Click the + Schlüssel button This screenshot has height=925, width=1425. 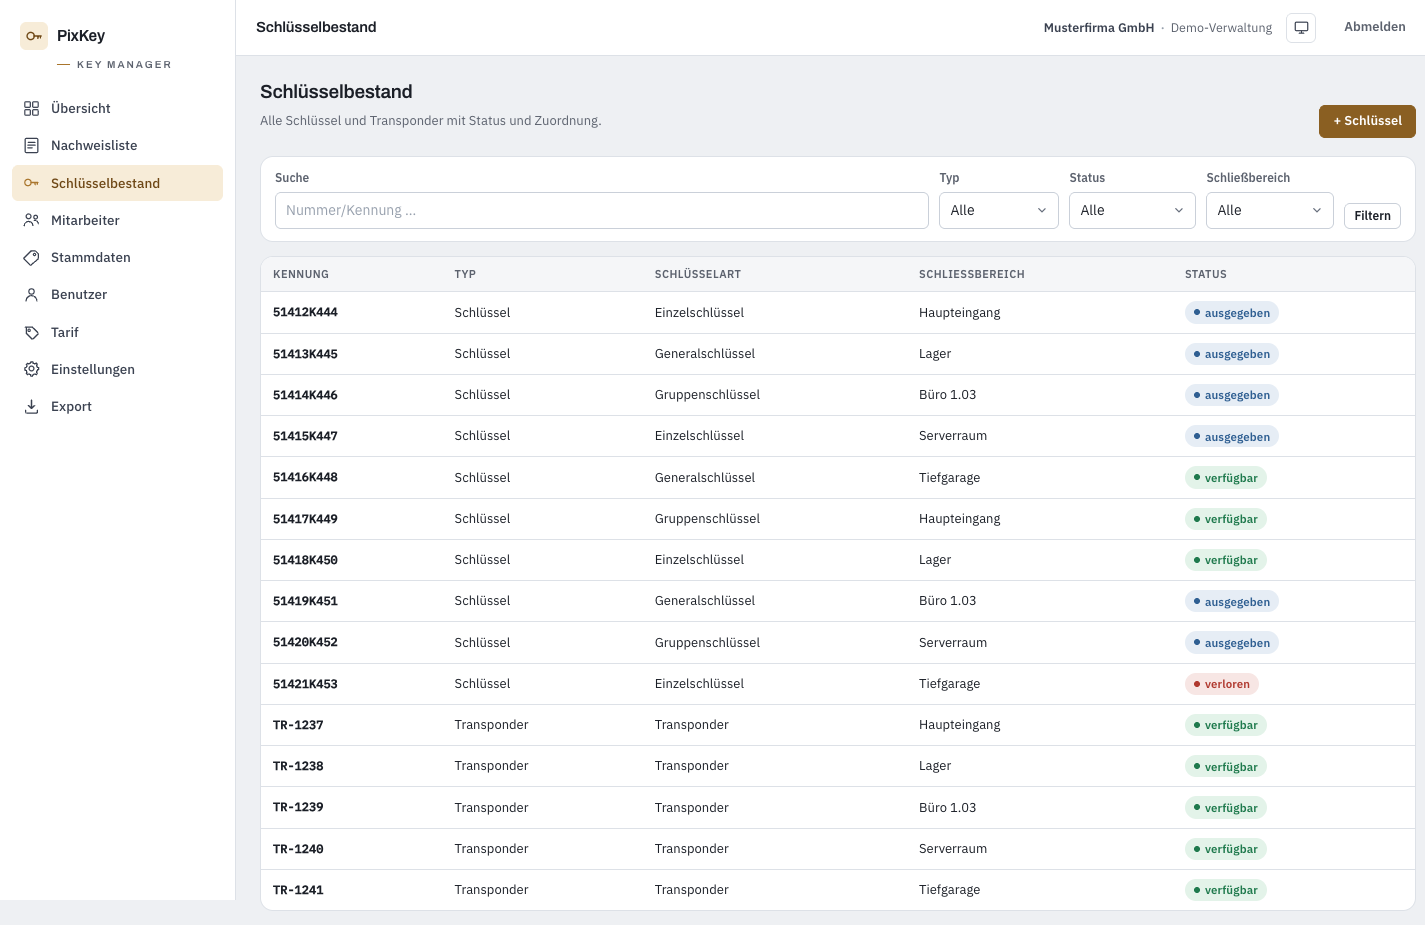pyautogui.click(x=1367, y=121)
